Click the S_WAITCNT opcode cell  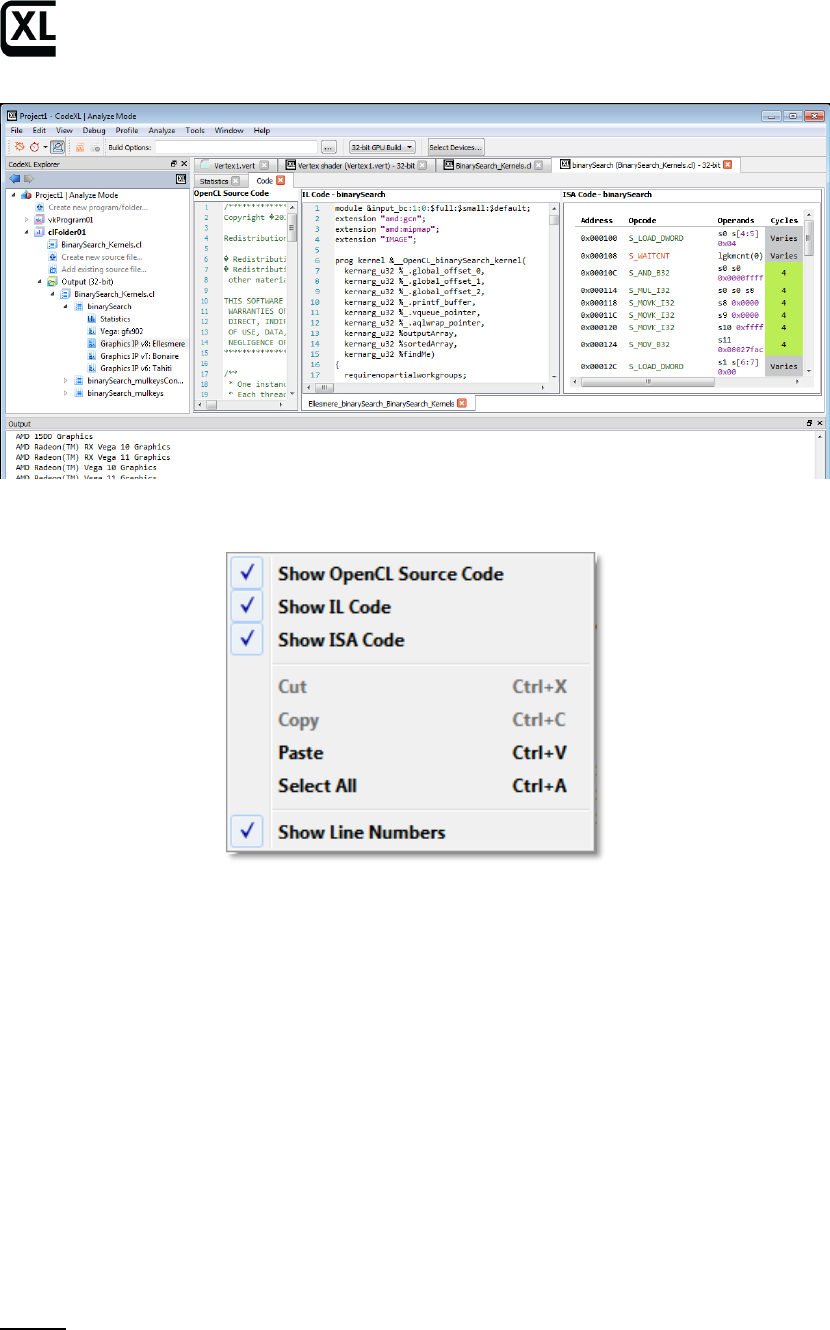click(x=649, y=256)
